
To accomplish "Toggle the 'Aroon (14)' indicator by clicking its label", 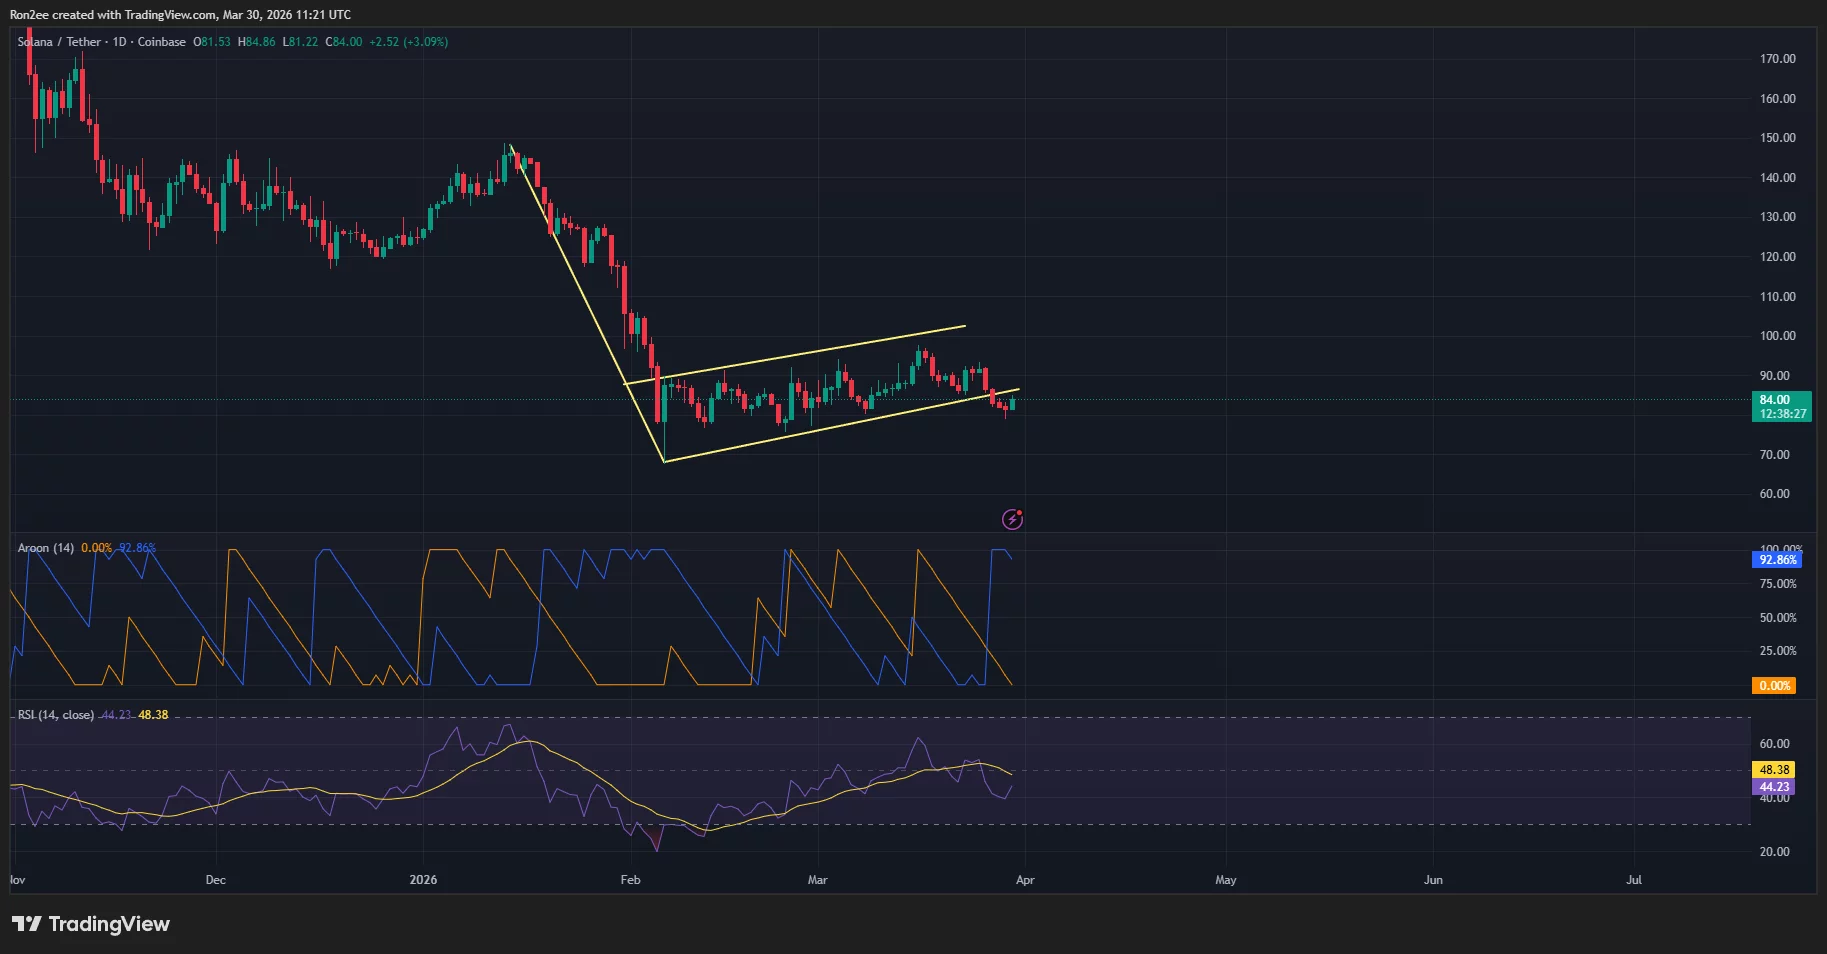I will coord(46,548).
